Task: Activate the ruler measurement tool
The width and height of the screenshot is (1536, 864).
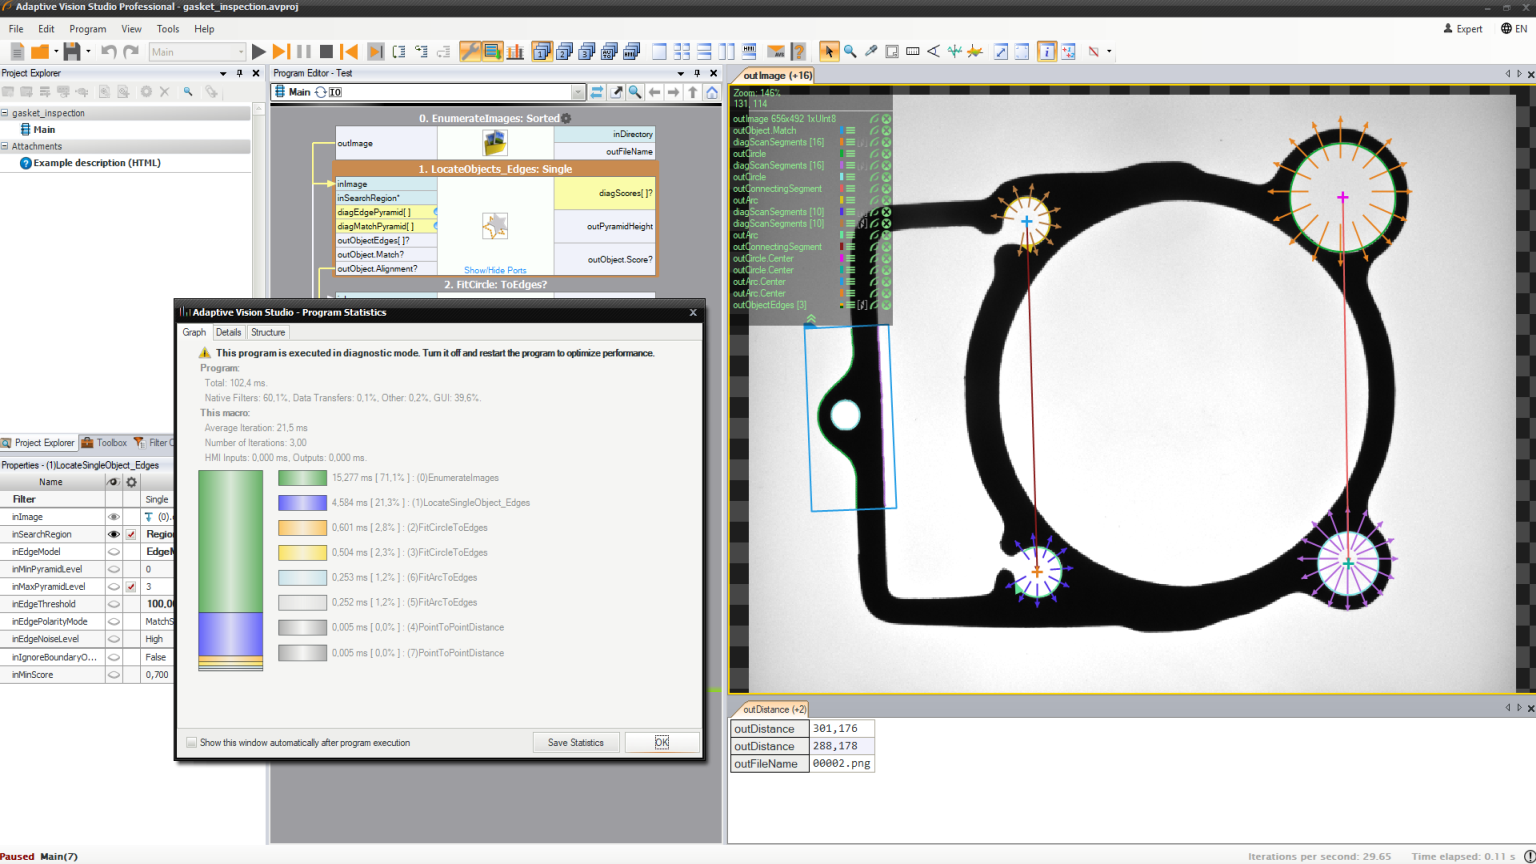Action: pyautogui.click(x=911, y=51)
